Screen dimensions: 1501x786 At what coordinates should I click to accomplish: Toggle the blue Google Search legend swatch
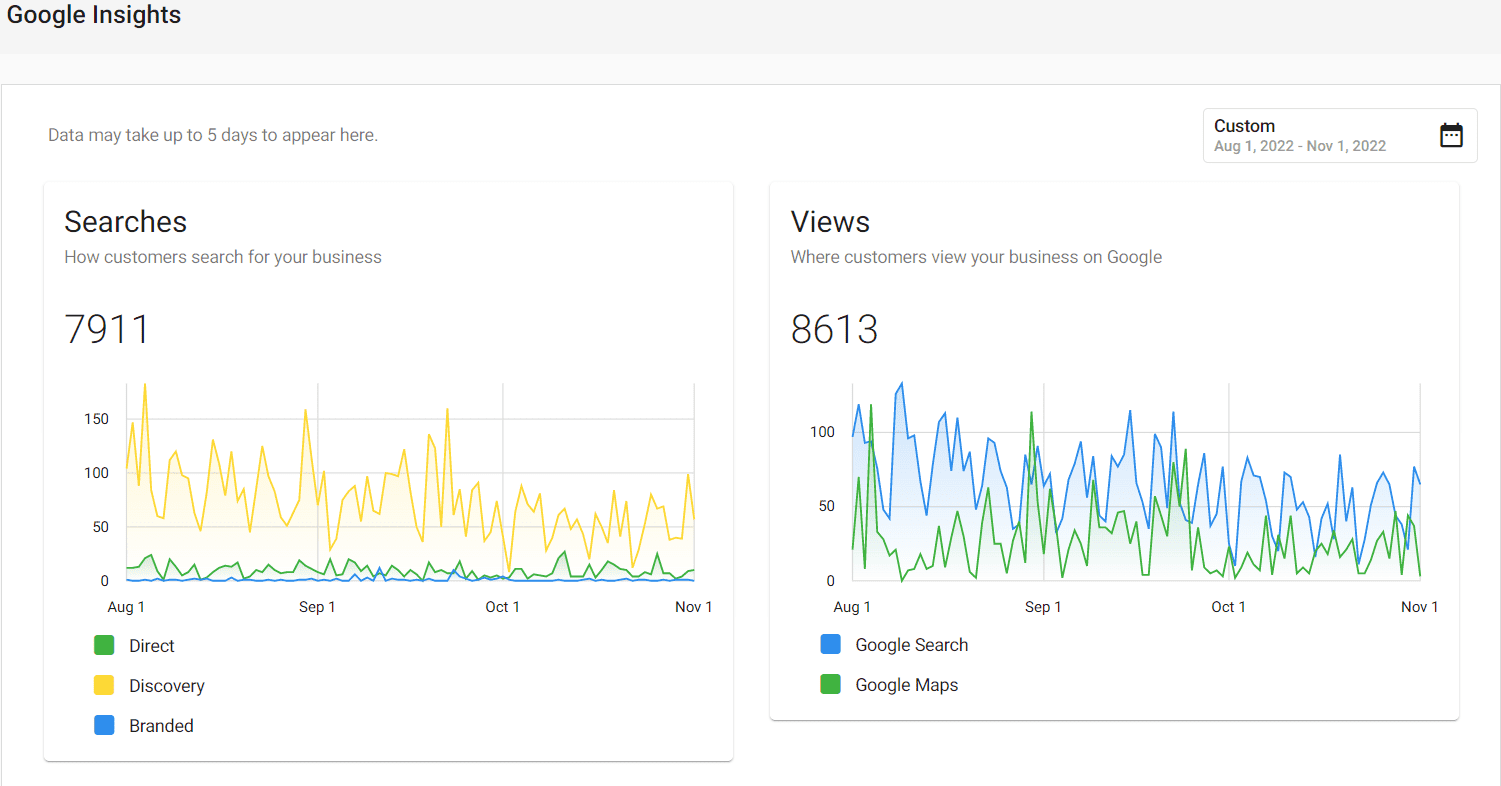coord(830,645)
